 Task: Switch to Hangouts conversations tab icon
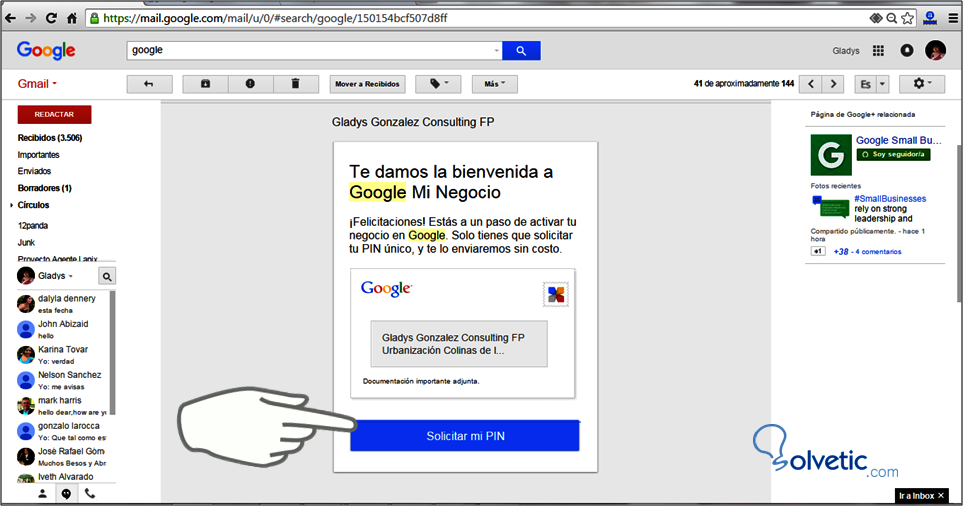click(x=66, y=493)
